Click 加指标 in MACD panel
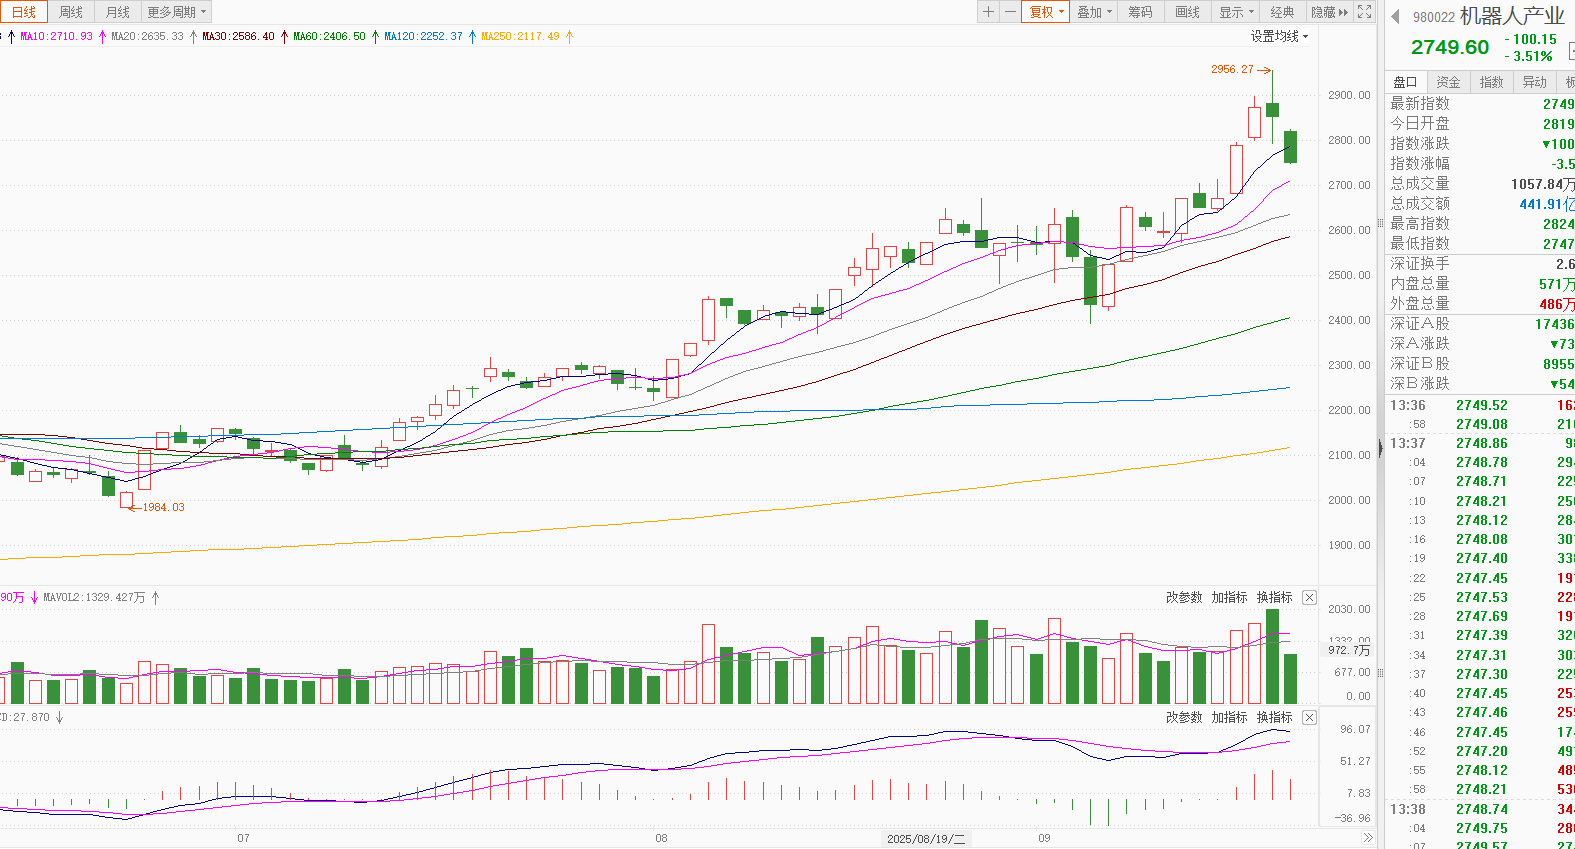Screen dimensions: 1575x849 [x=1229, y=717]
